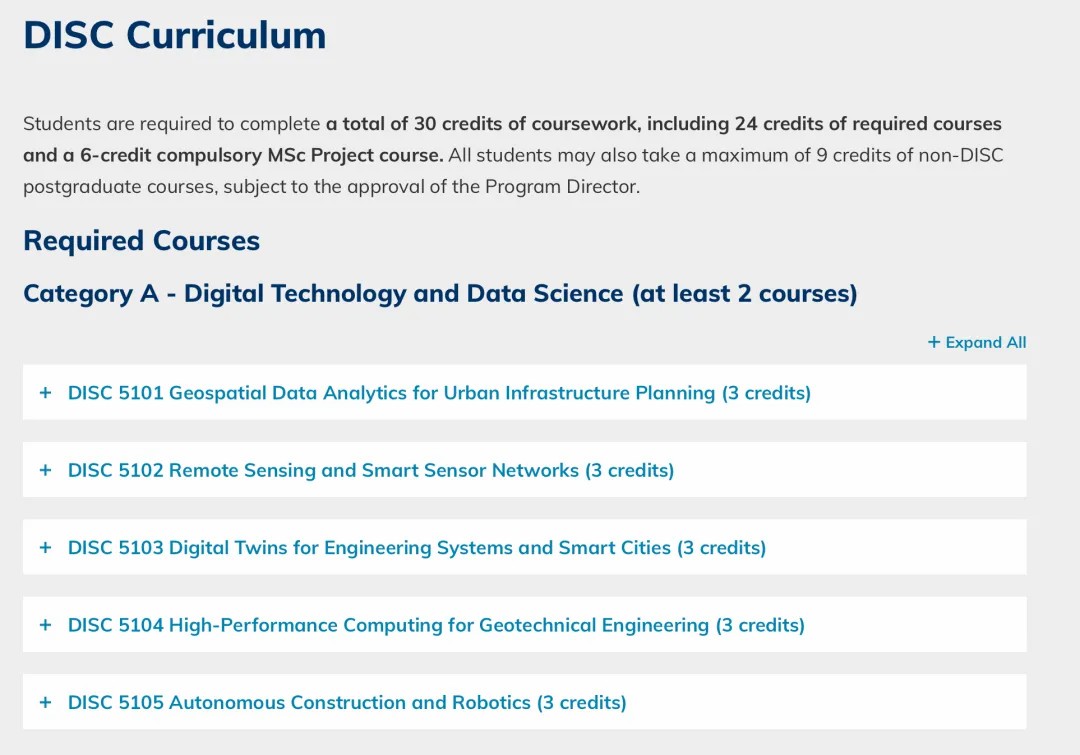
Task: Click the "(3 credits)" label on DISC 5105
Action: [x=582, y=703]
